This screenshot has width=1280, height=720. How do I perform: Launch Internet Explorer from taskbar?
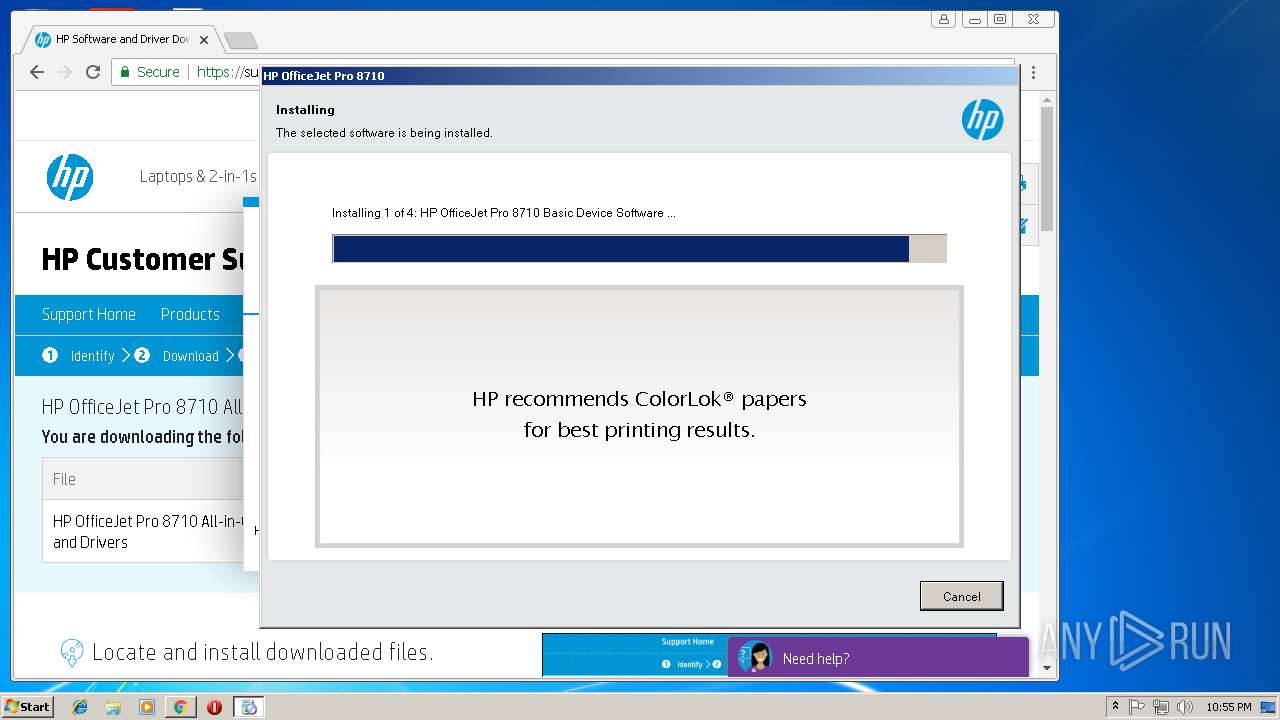80,707
